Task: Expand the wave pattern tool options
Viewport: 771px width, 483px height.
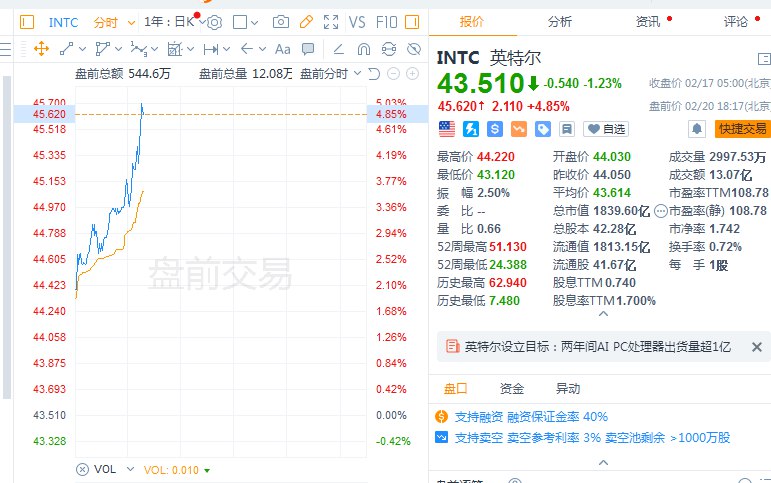Action: 154,49
